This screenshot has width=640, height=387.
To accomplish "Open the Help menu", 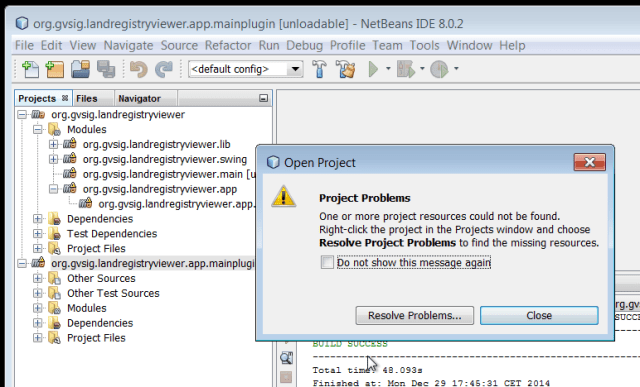I will click(x=512, y=45).
